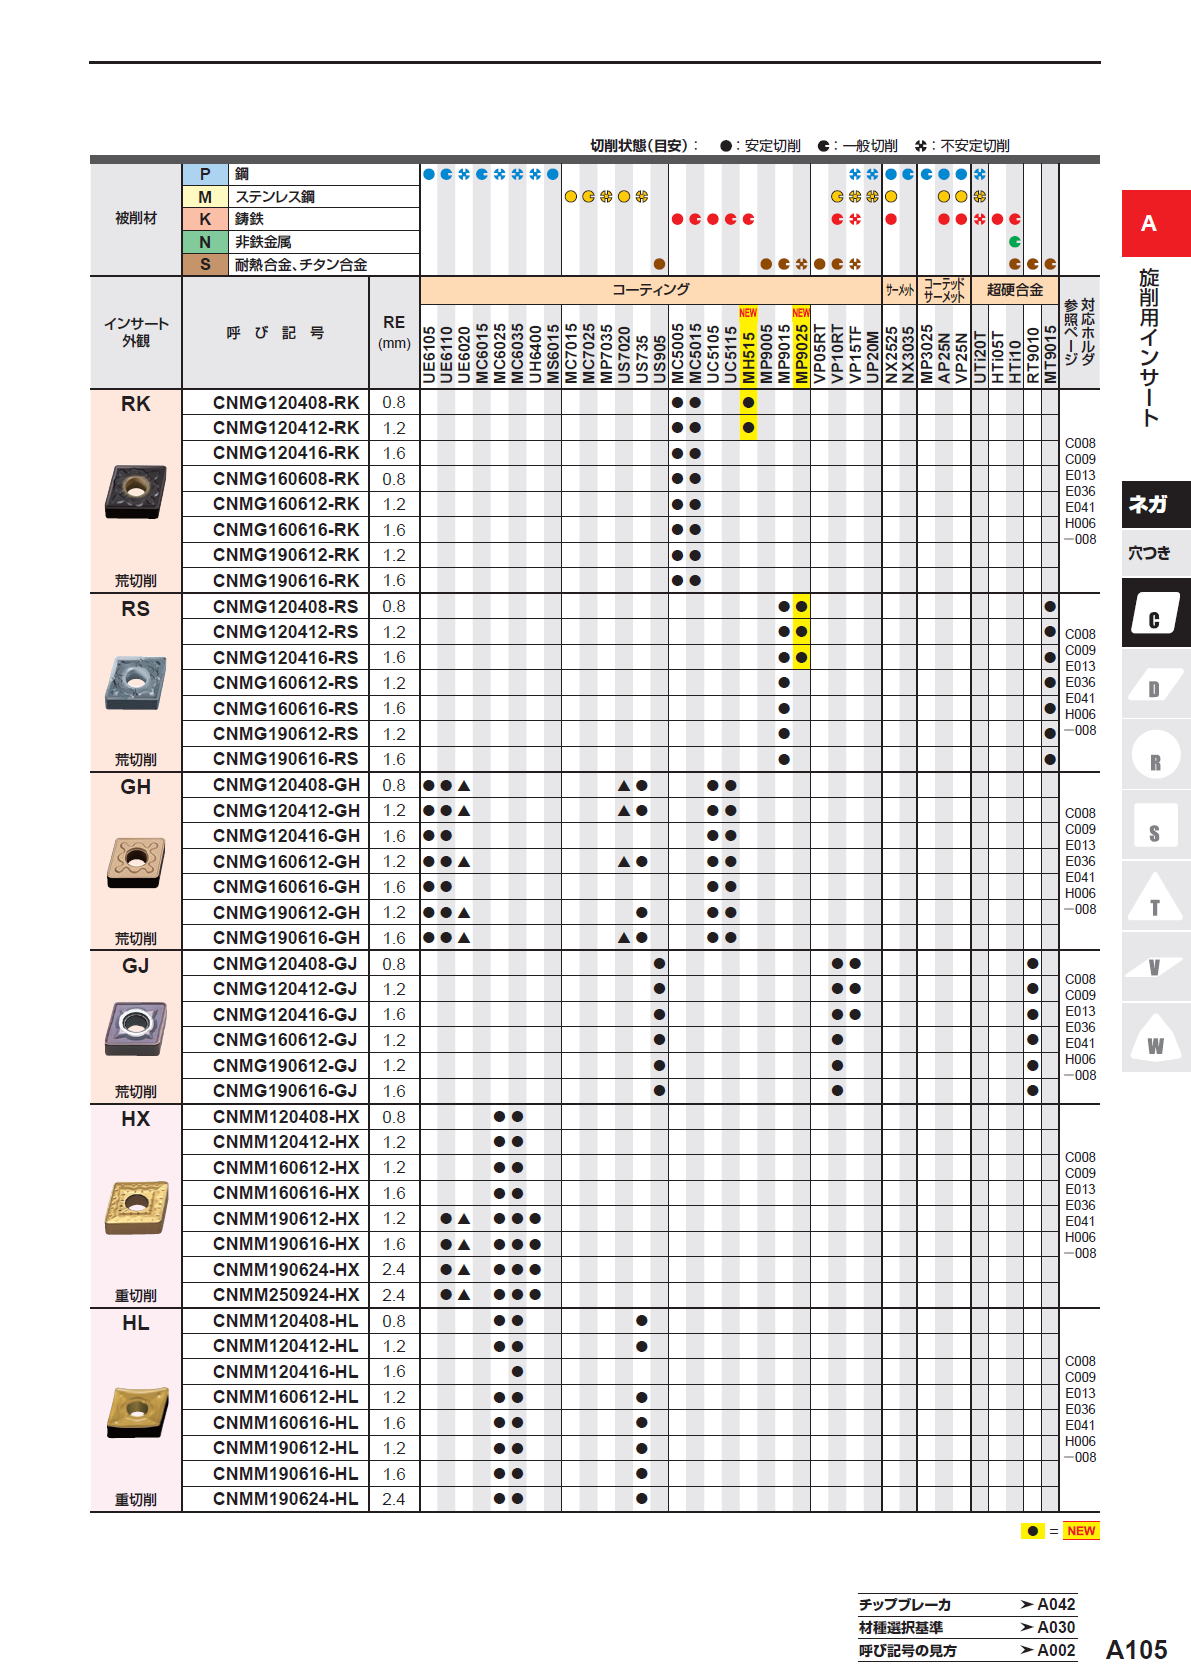Select row CNMM190624-HL
Screen dimensions: 1191x1674
tap(620, 1498)
